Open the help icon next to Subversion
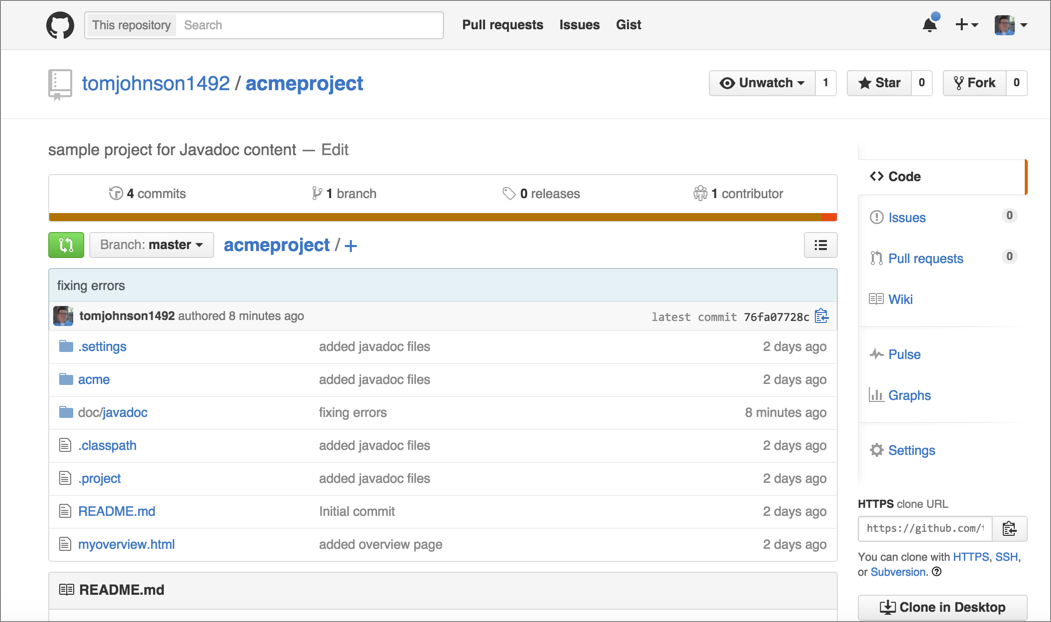Image resolution: width=1051 pixels, height=622 pixels. point(937,572)
